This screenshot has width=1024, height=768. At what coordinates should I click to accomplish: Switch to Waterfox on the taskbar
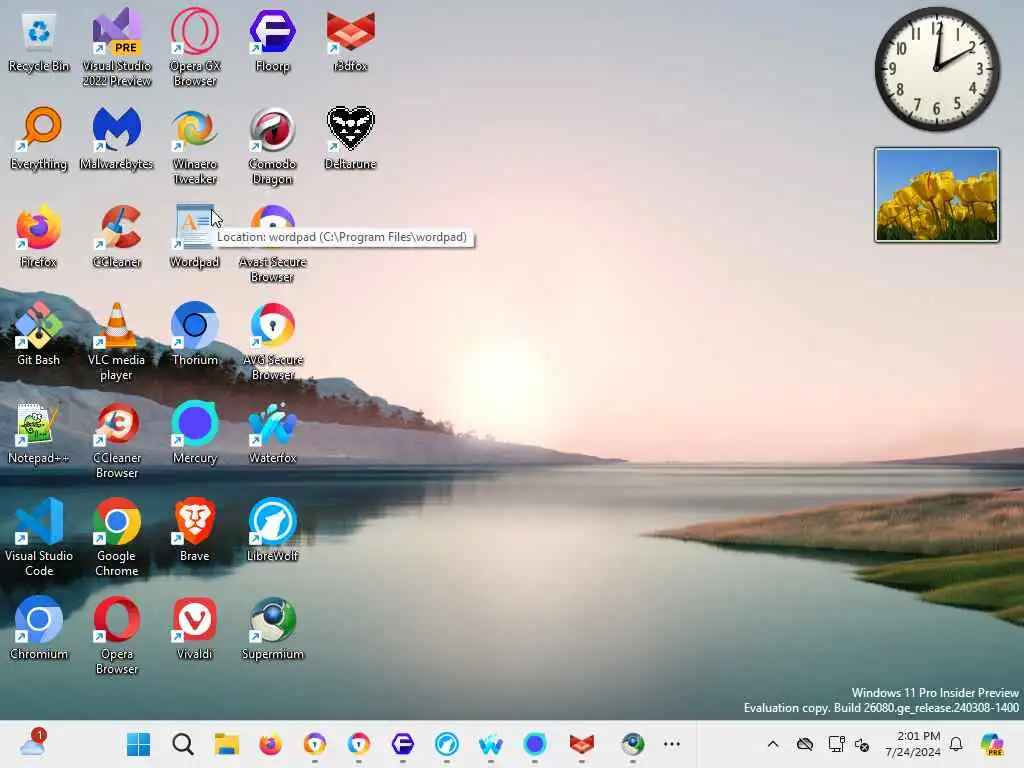point(490,744)
